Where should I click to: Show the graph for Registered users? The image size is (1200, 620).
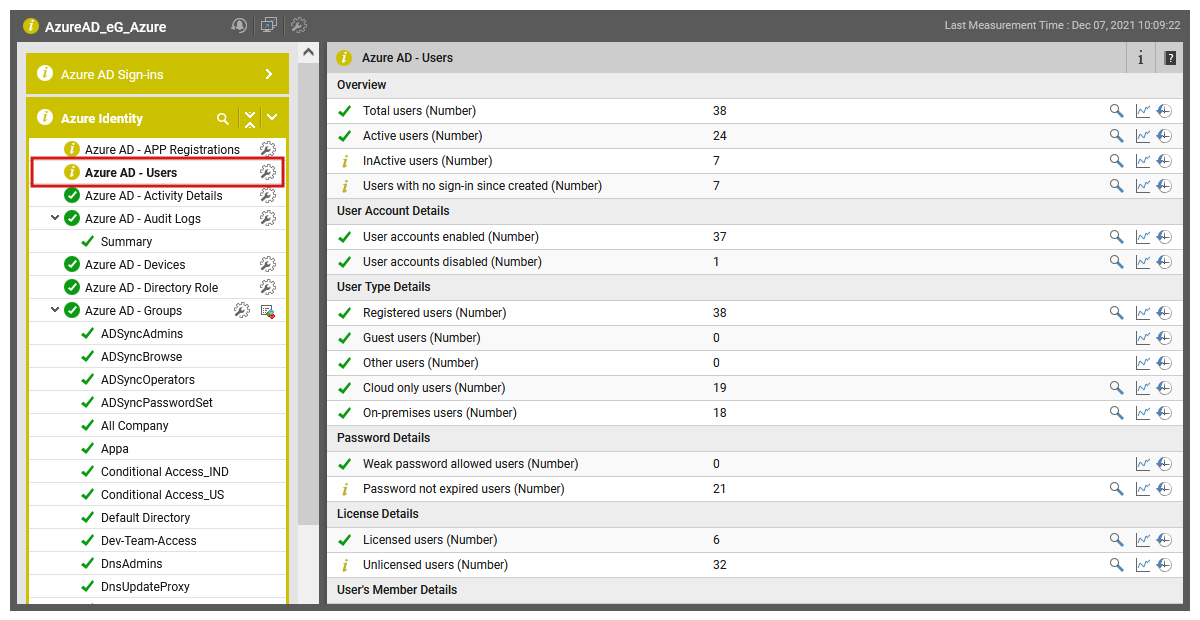[x=1143, y=313]
